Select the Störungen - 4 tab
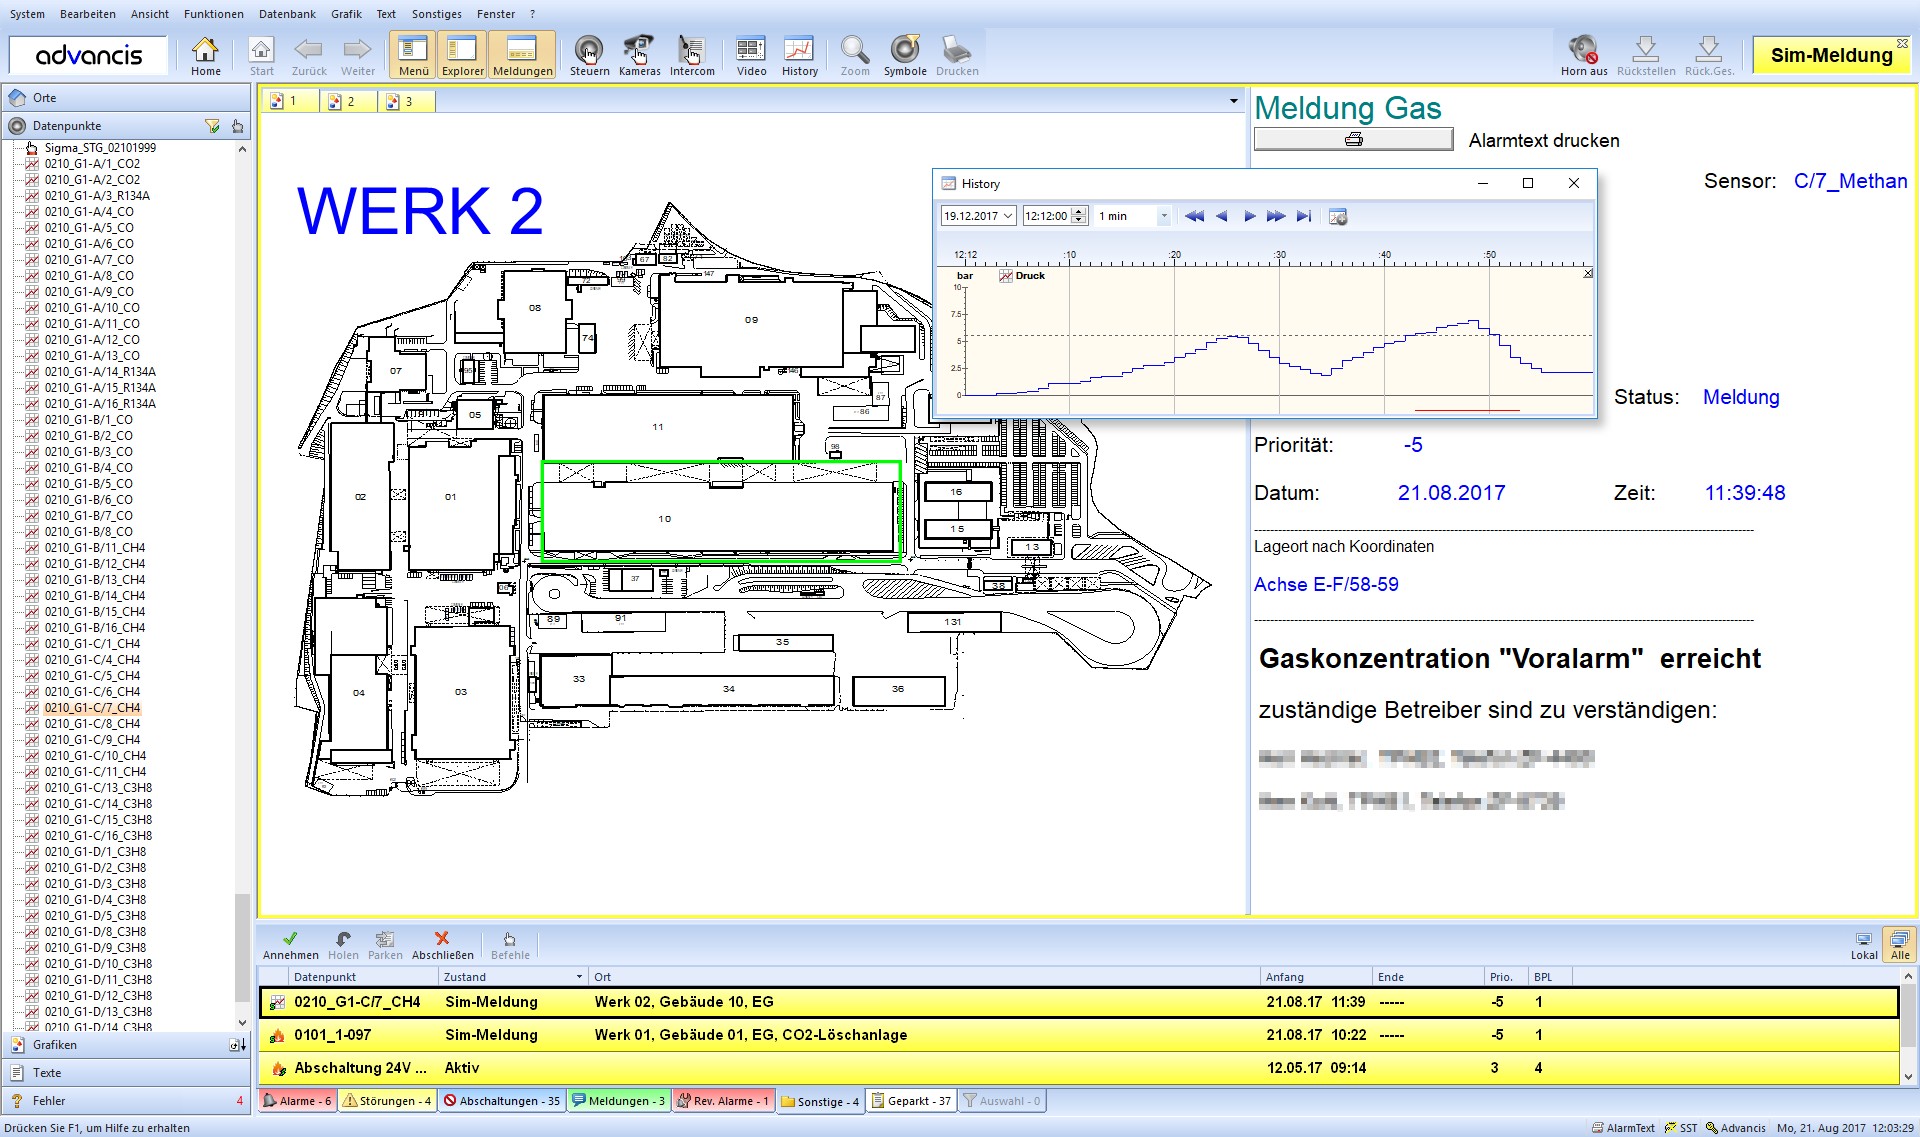Image resolution: width=1920 pixels, height=1137 pixels. pyautogui.click(x=387, y=1101)
